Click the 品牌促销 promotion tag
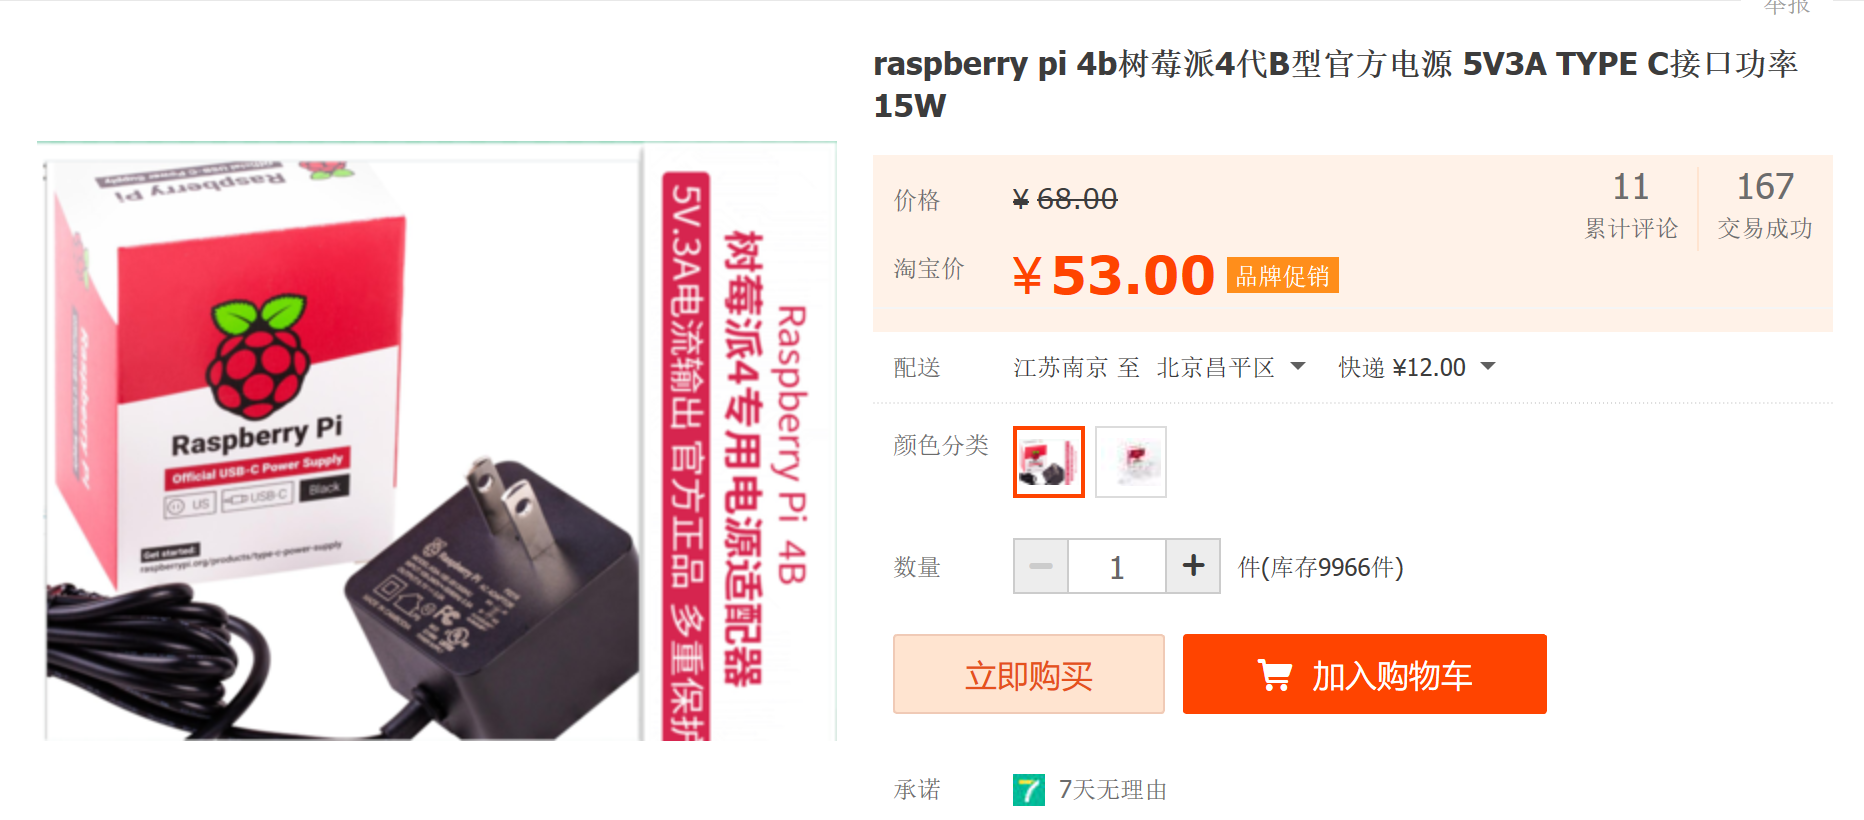This screenshot has height=820, width=1864. (x=1283, y=276)
